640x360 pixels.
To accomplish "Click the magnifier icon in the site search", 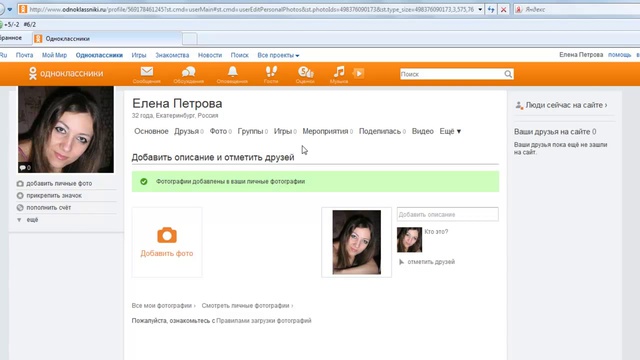I will (x=508, y=74).
